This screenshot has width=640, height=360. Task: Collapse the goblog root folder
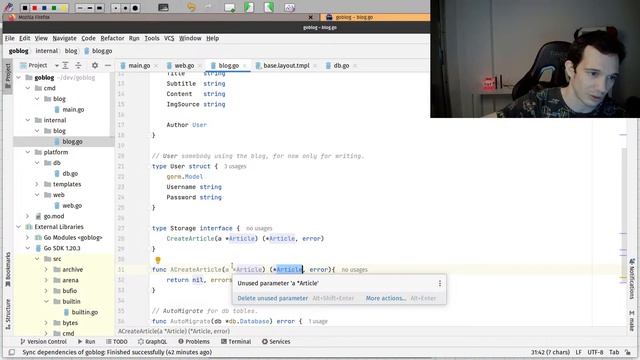coord(19,78)
